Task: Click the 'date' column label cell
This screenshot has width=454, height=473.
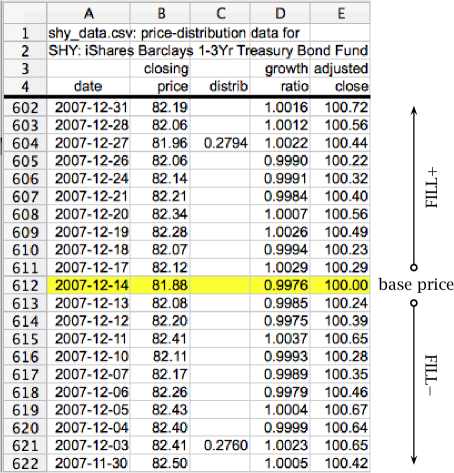Action: coord(88,86)
